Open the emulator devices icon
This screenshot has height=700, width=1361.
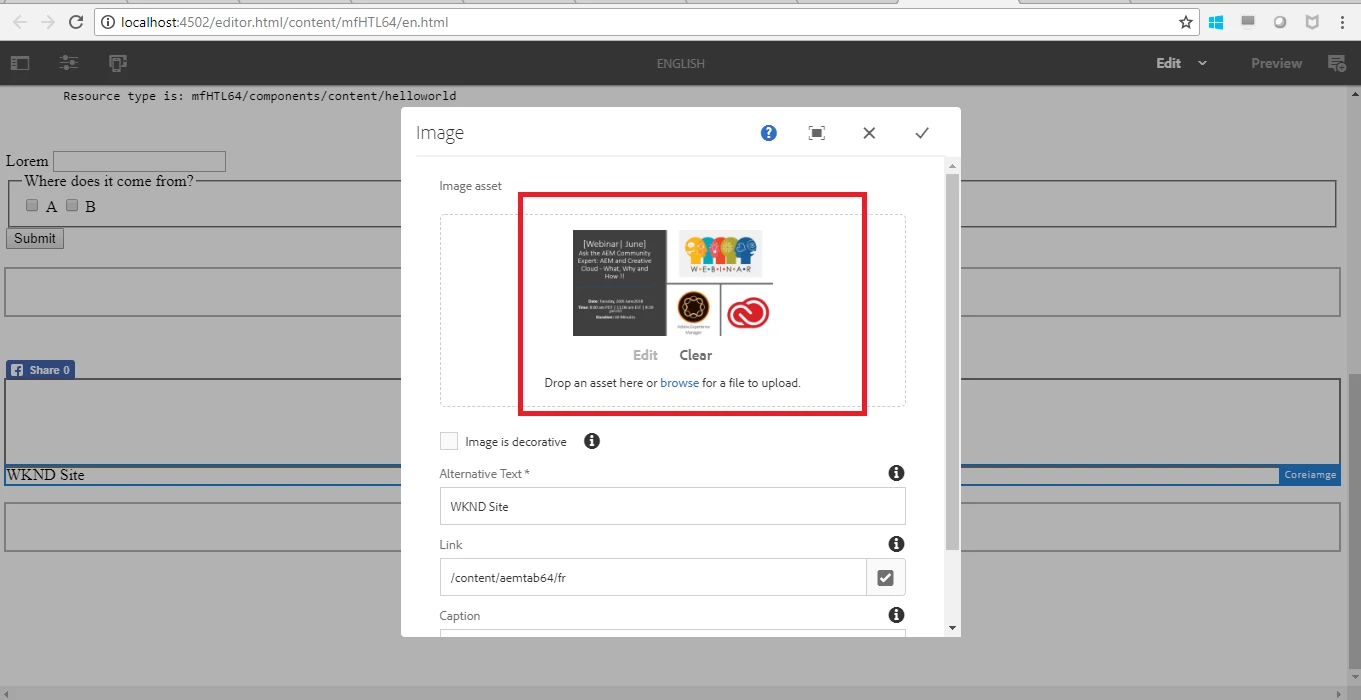[118, 63]
